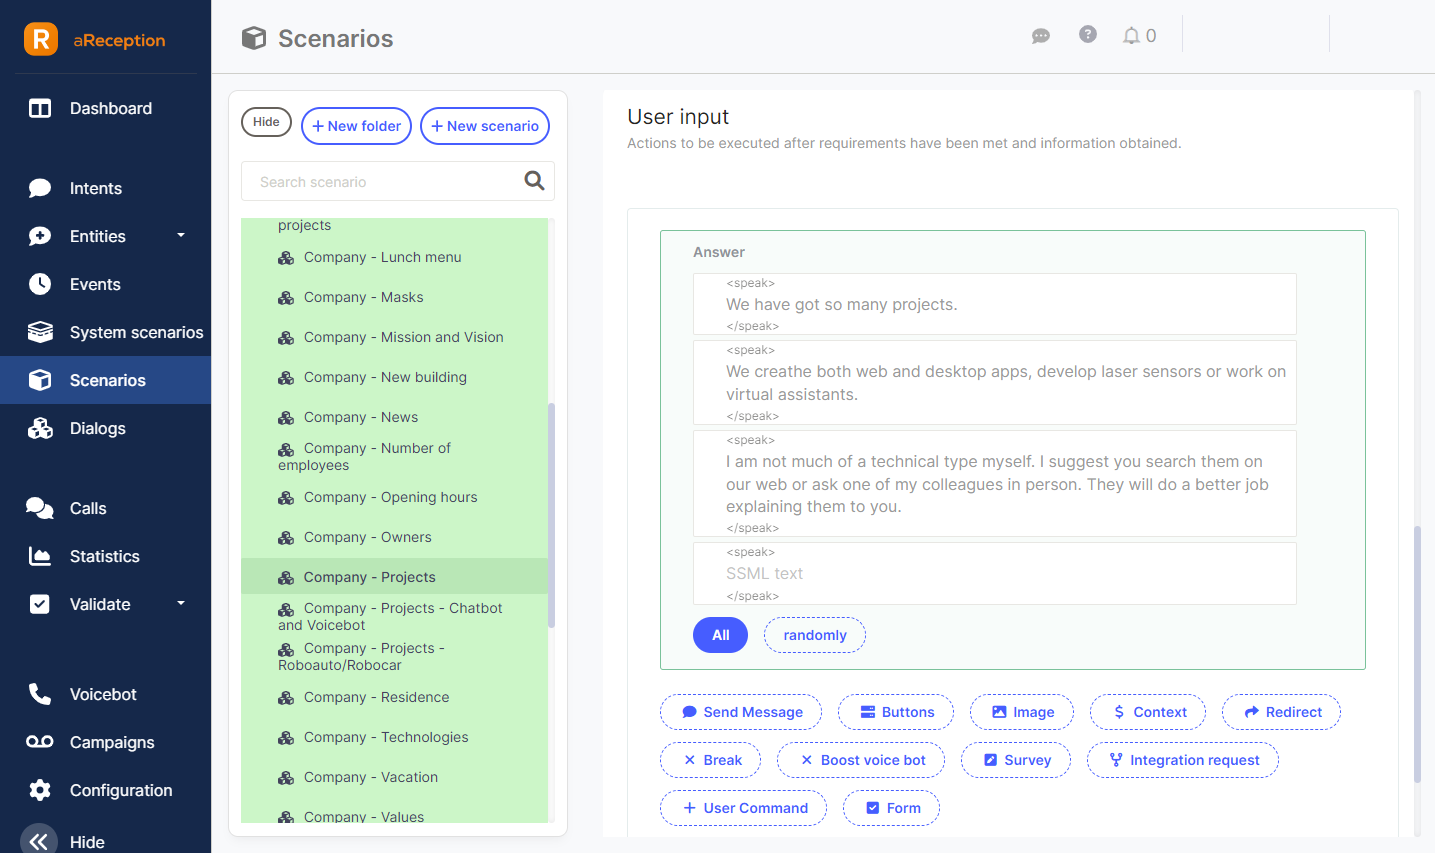This screenshot has height=853, width=1435.
Task: Open the Scenarios menu item
Action: point(106,380)
